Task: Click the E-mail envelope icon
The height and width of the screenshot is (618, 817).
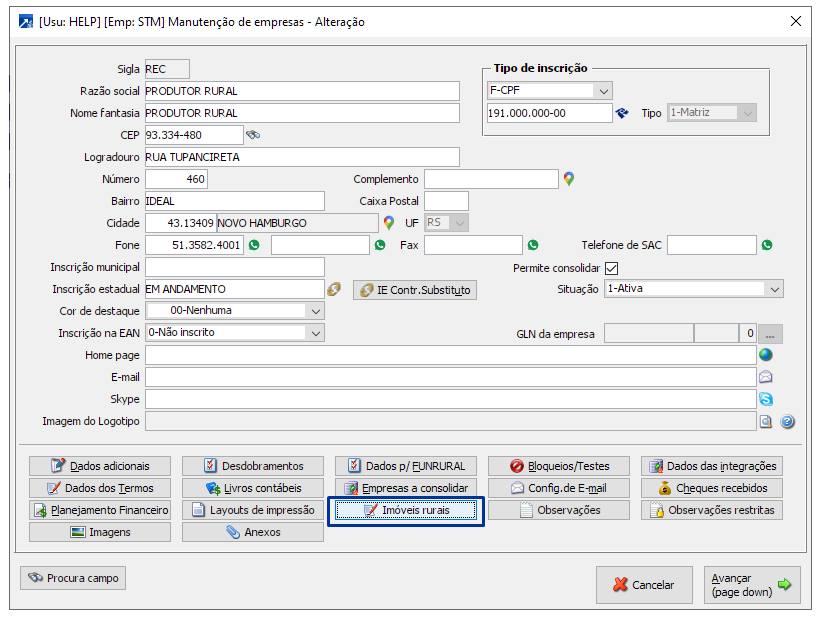Action: [766, 377]
